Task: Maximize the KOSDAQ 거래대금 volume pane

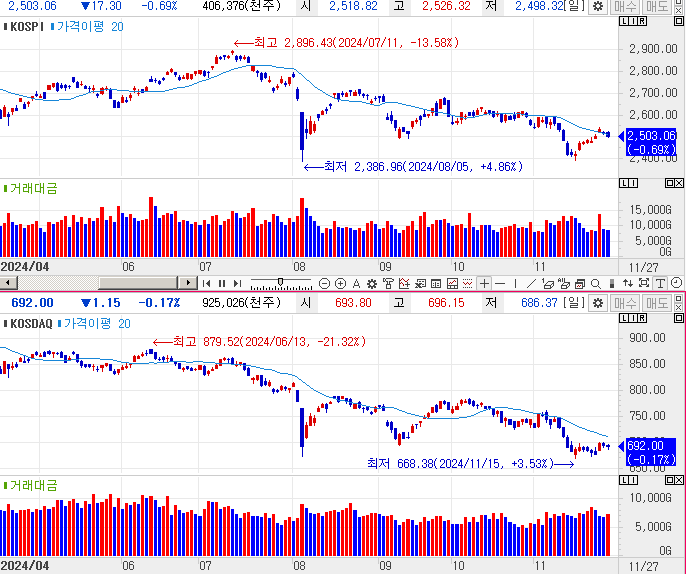Action: pos(669,480)
